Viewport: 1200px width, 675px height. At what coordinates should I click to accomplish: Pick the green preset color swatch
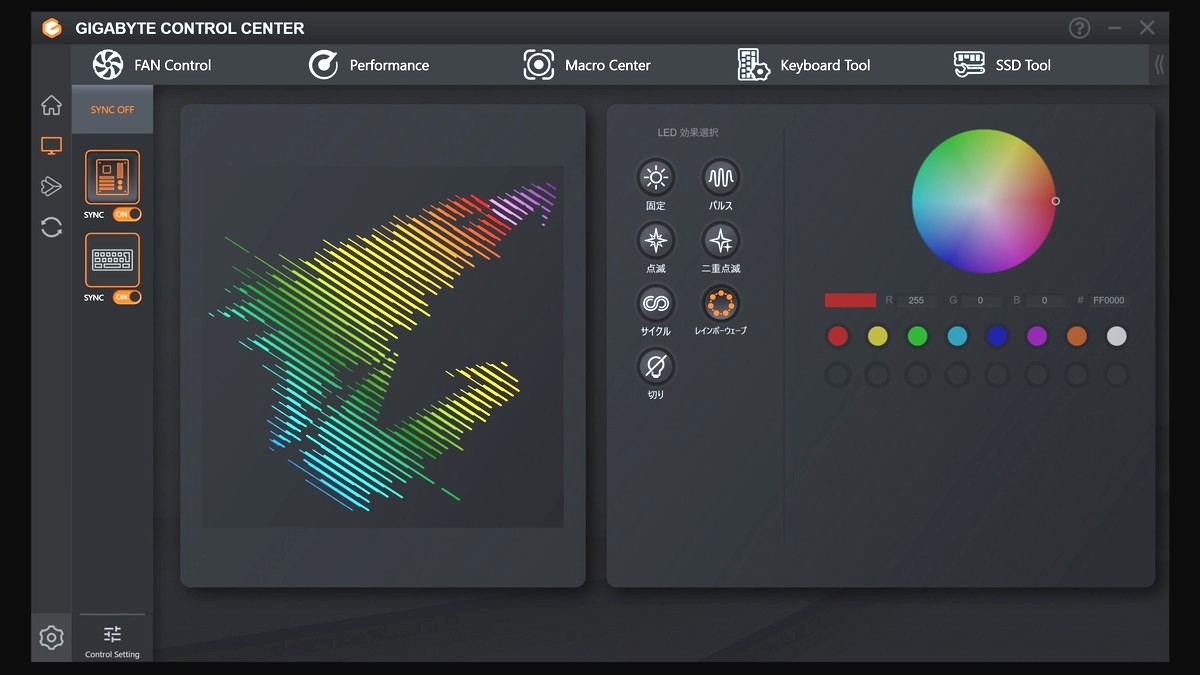click(917, 337)
